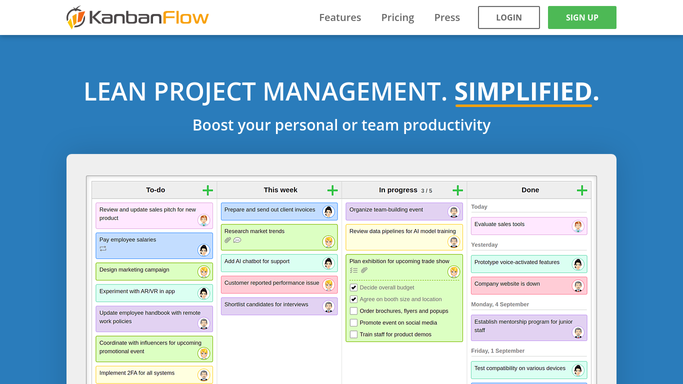Open the Pricing page
Image resolution: width=683 pixels, height=384 pixels.
[x=397, y=17]
